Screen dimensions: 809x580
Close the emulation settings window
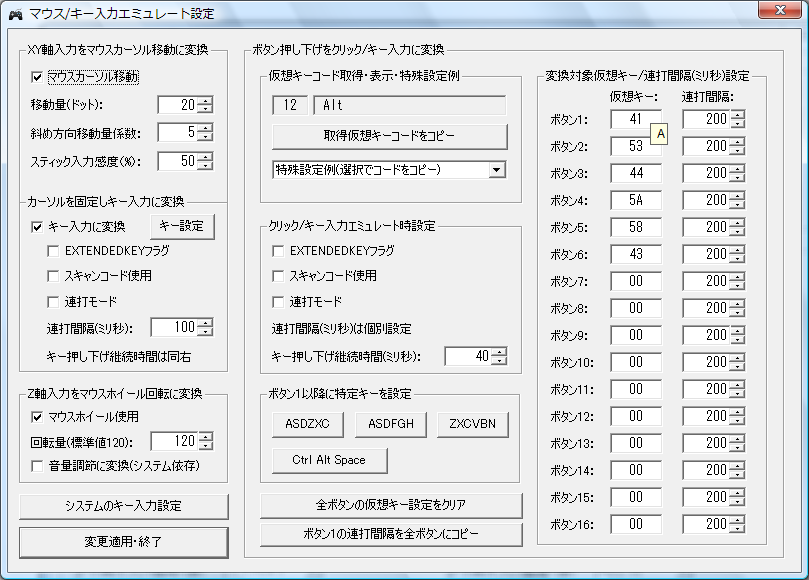point(773,12)
